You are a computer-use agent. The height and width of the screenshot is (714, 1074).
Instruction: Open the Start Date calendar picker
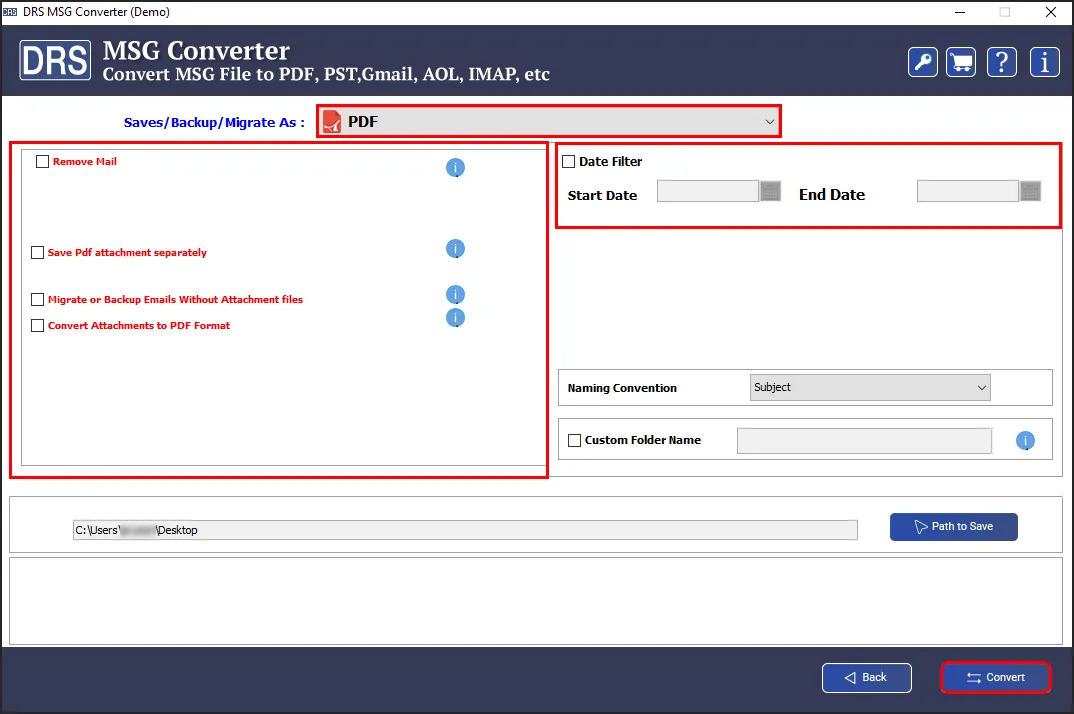tap(771, 191)
